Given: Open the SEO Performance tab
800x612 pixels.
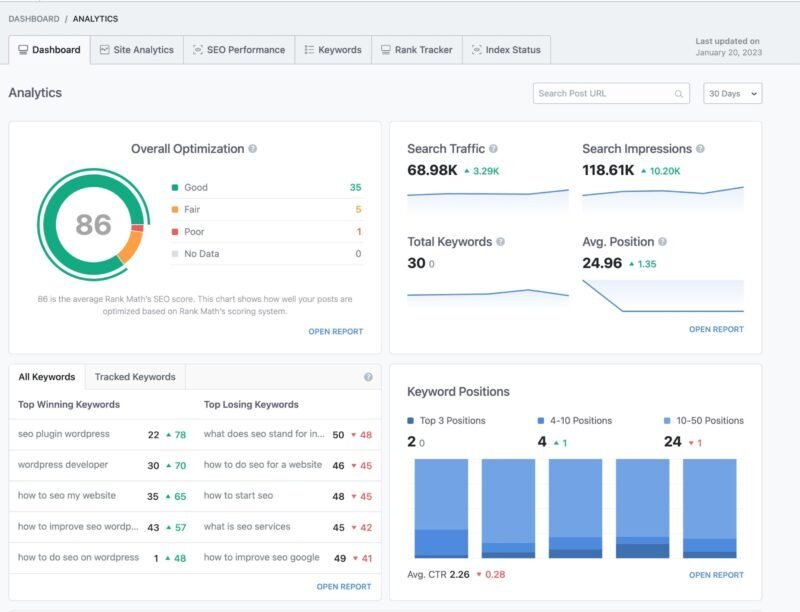Looking at the screenshot, I should tap(239, 49).
